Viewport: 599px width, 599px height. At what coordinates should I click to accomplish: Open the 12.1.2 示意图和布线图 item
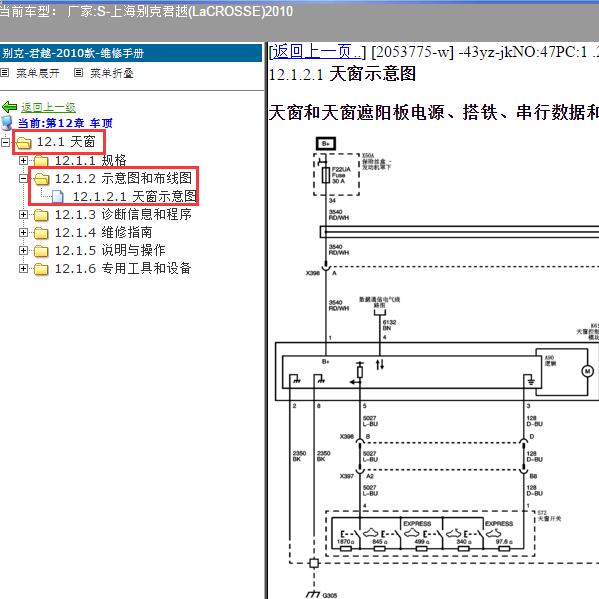(x=123, y=178)
